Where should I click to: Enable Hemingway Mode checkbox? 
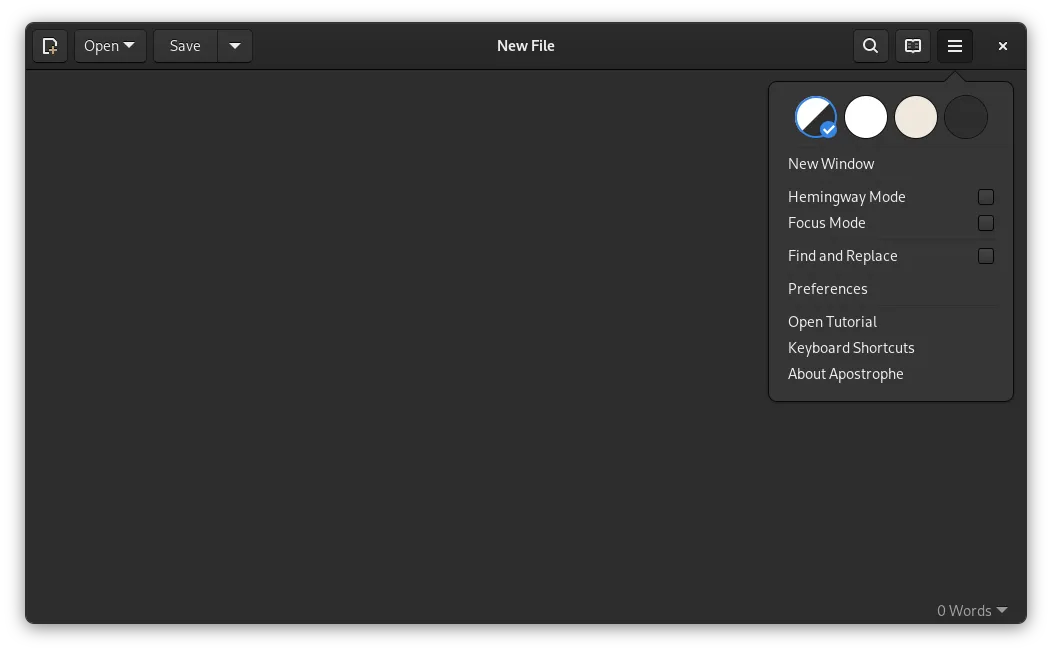pos(985,197)
